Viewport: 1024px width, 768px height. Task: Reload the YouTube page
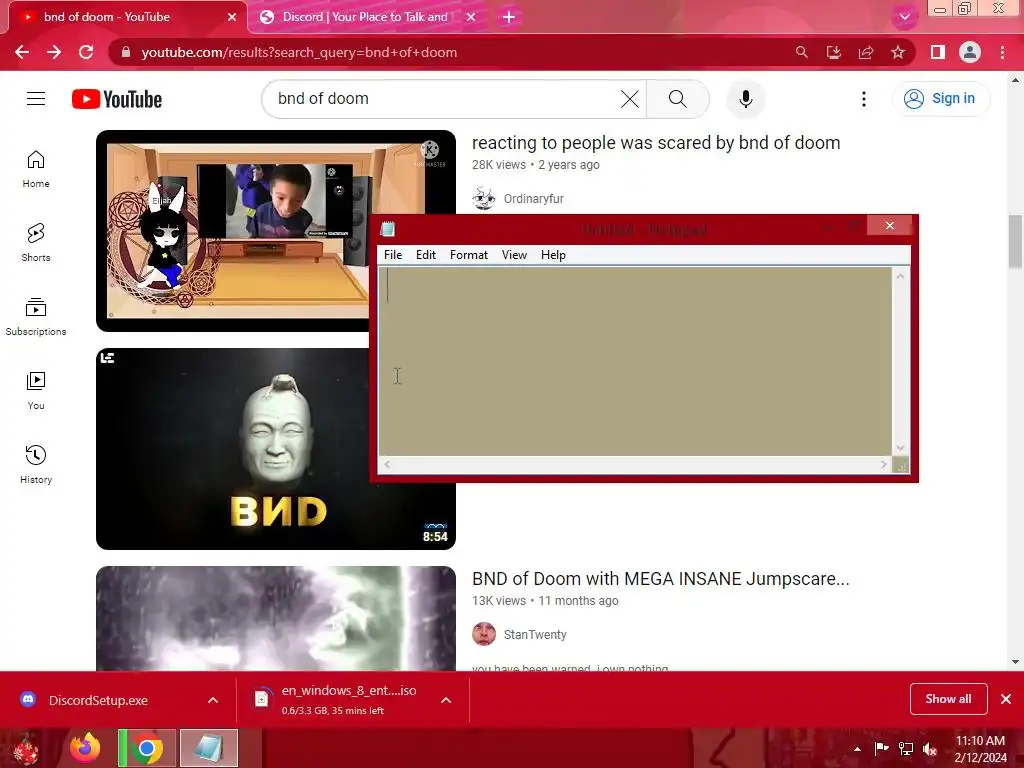pos(86,52)
